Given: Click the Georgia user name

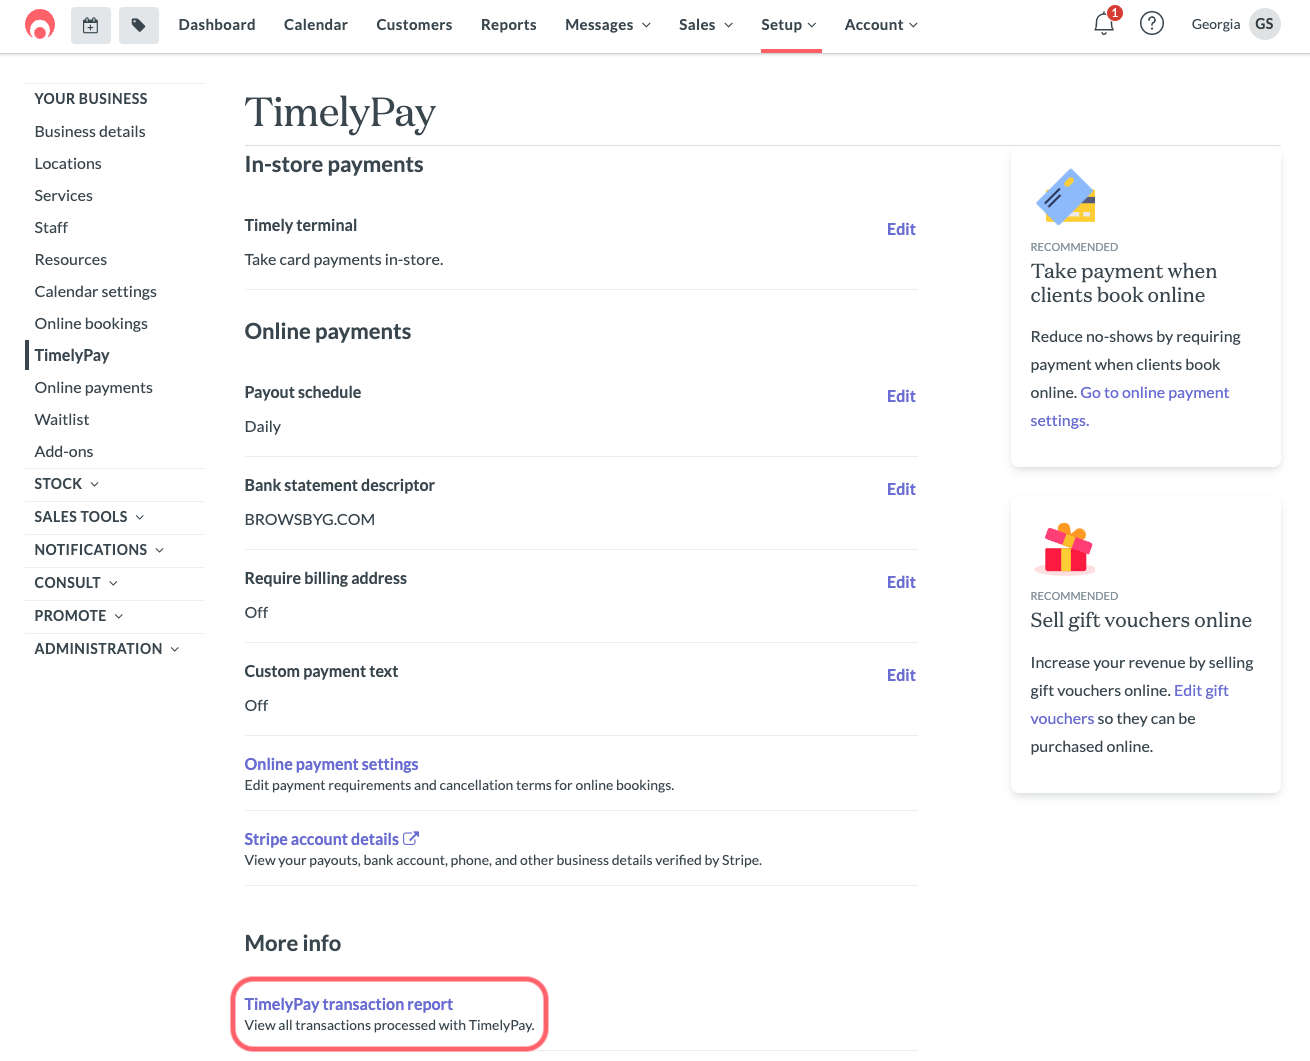Looking at the screenshot, I should coord(1216,24).
